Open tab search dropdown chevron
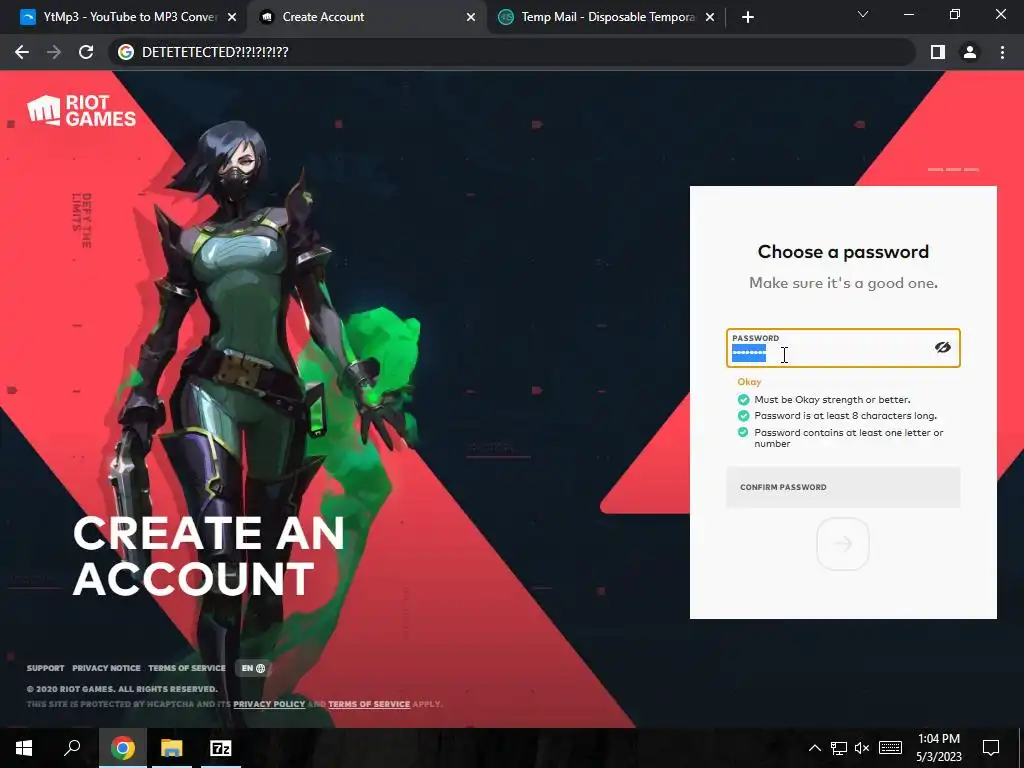 [863, 14]
